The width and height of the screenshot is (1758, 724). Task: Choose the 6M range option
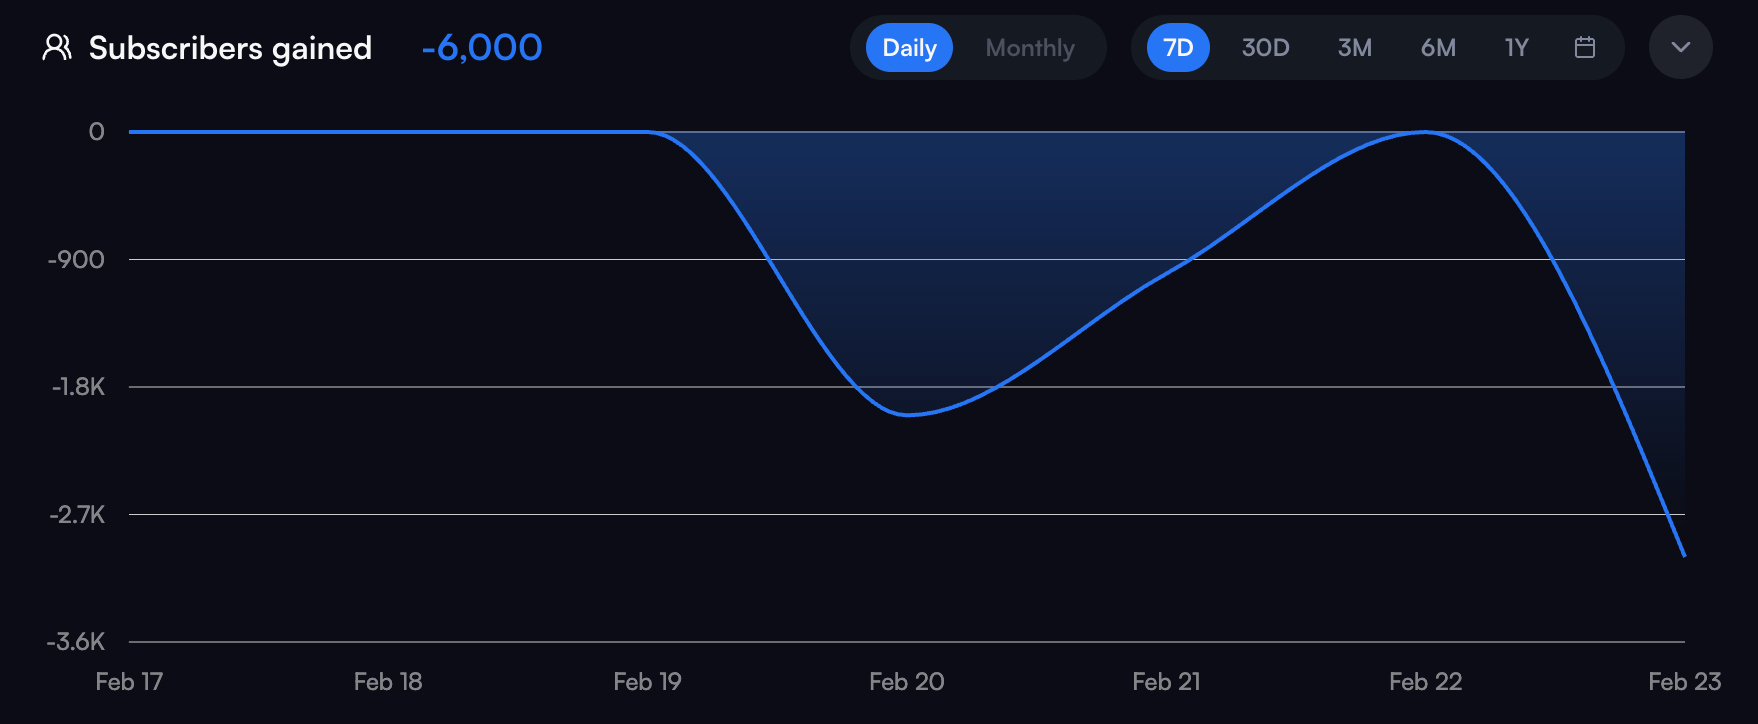1438,48
